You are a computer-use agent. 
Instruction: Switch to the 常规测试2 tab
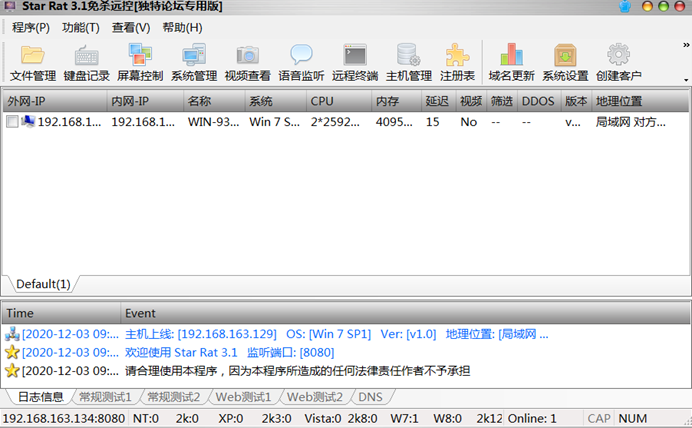173,397
